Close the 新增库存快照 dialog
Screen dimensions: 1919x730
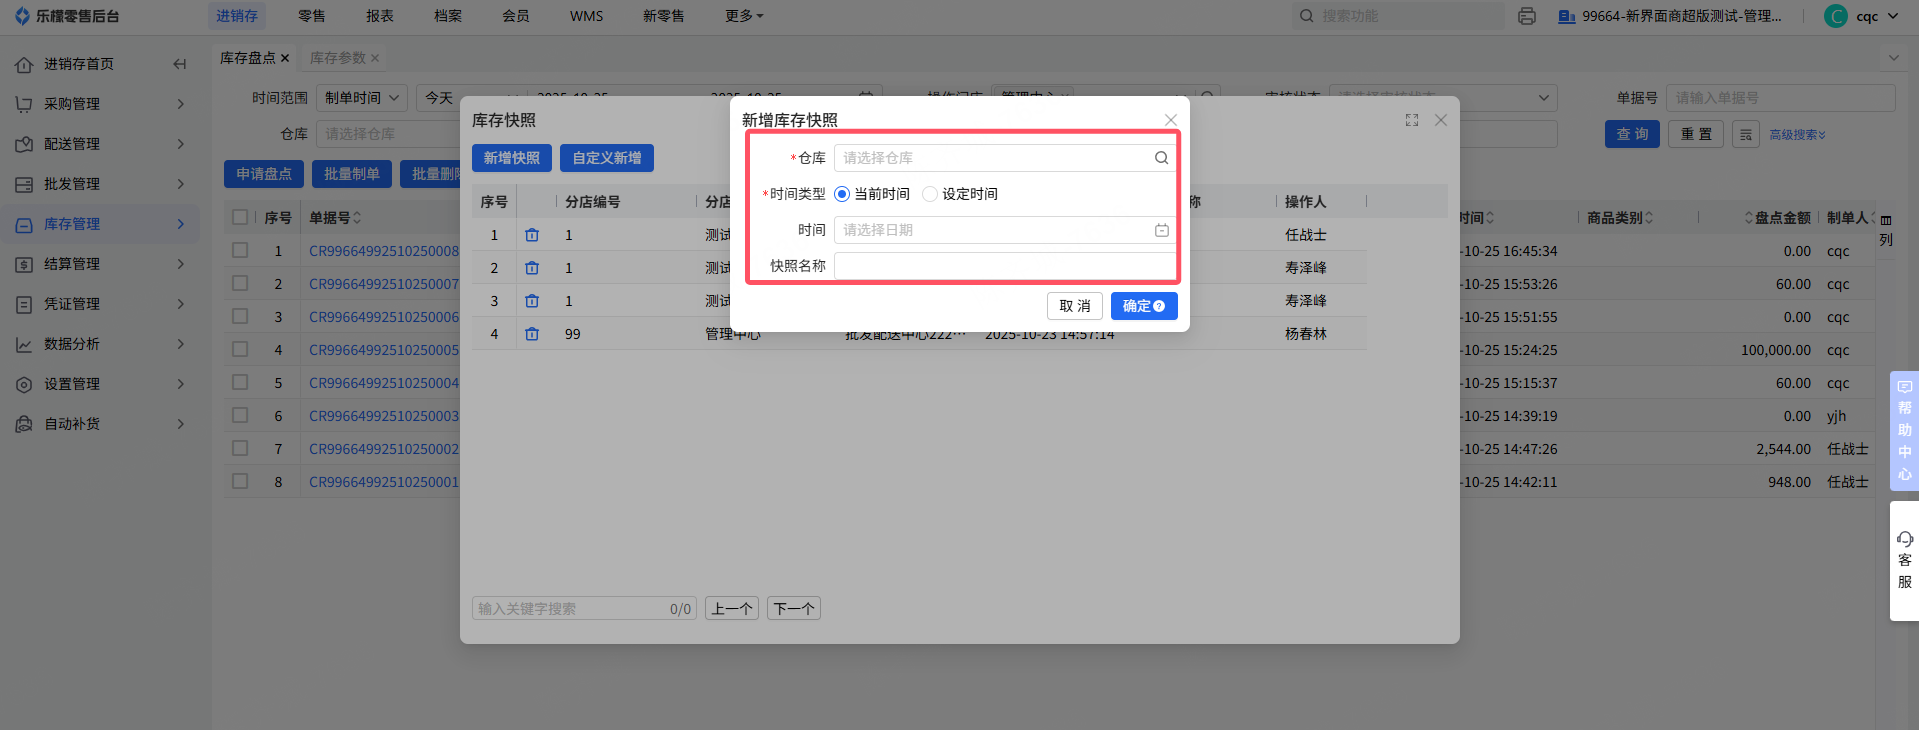coord(1170,120)
